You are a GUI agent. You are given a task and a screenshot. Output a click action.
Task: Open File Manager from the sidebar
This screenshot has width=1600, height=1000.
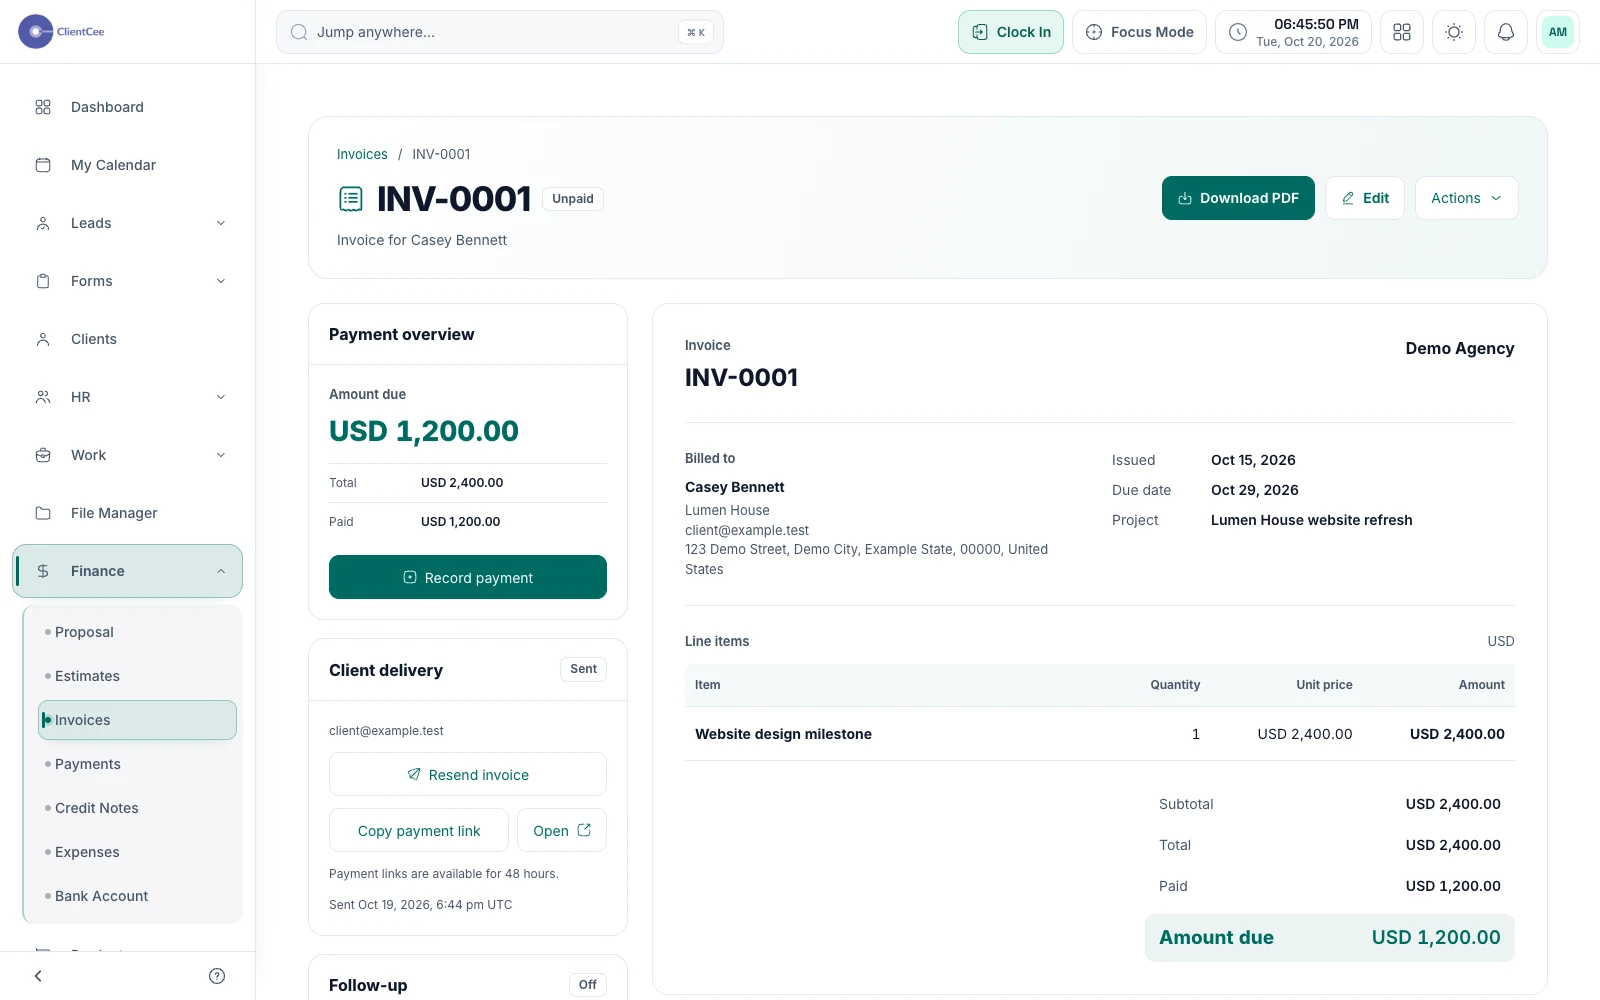(x=127, y=513)
